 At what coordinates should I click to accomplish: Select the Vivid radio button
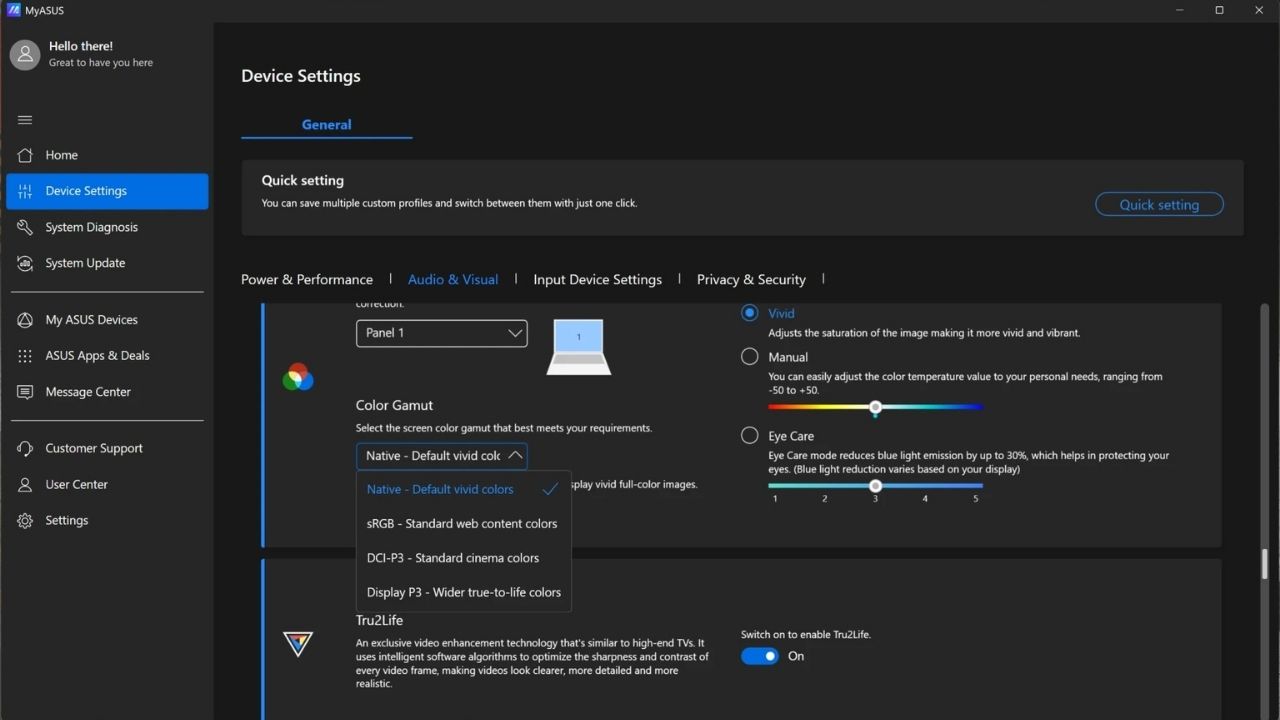click(750, 313)
